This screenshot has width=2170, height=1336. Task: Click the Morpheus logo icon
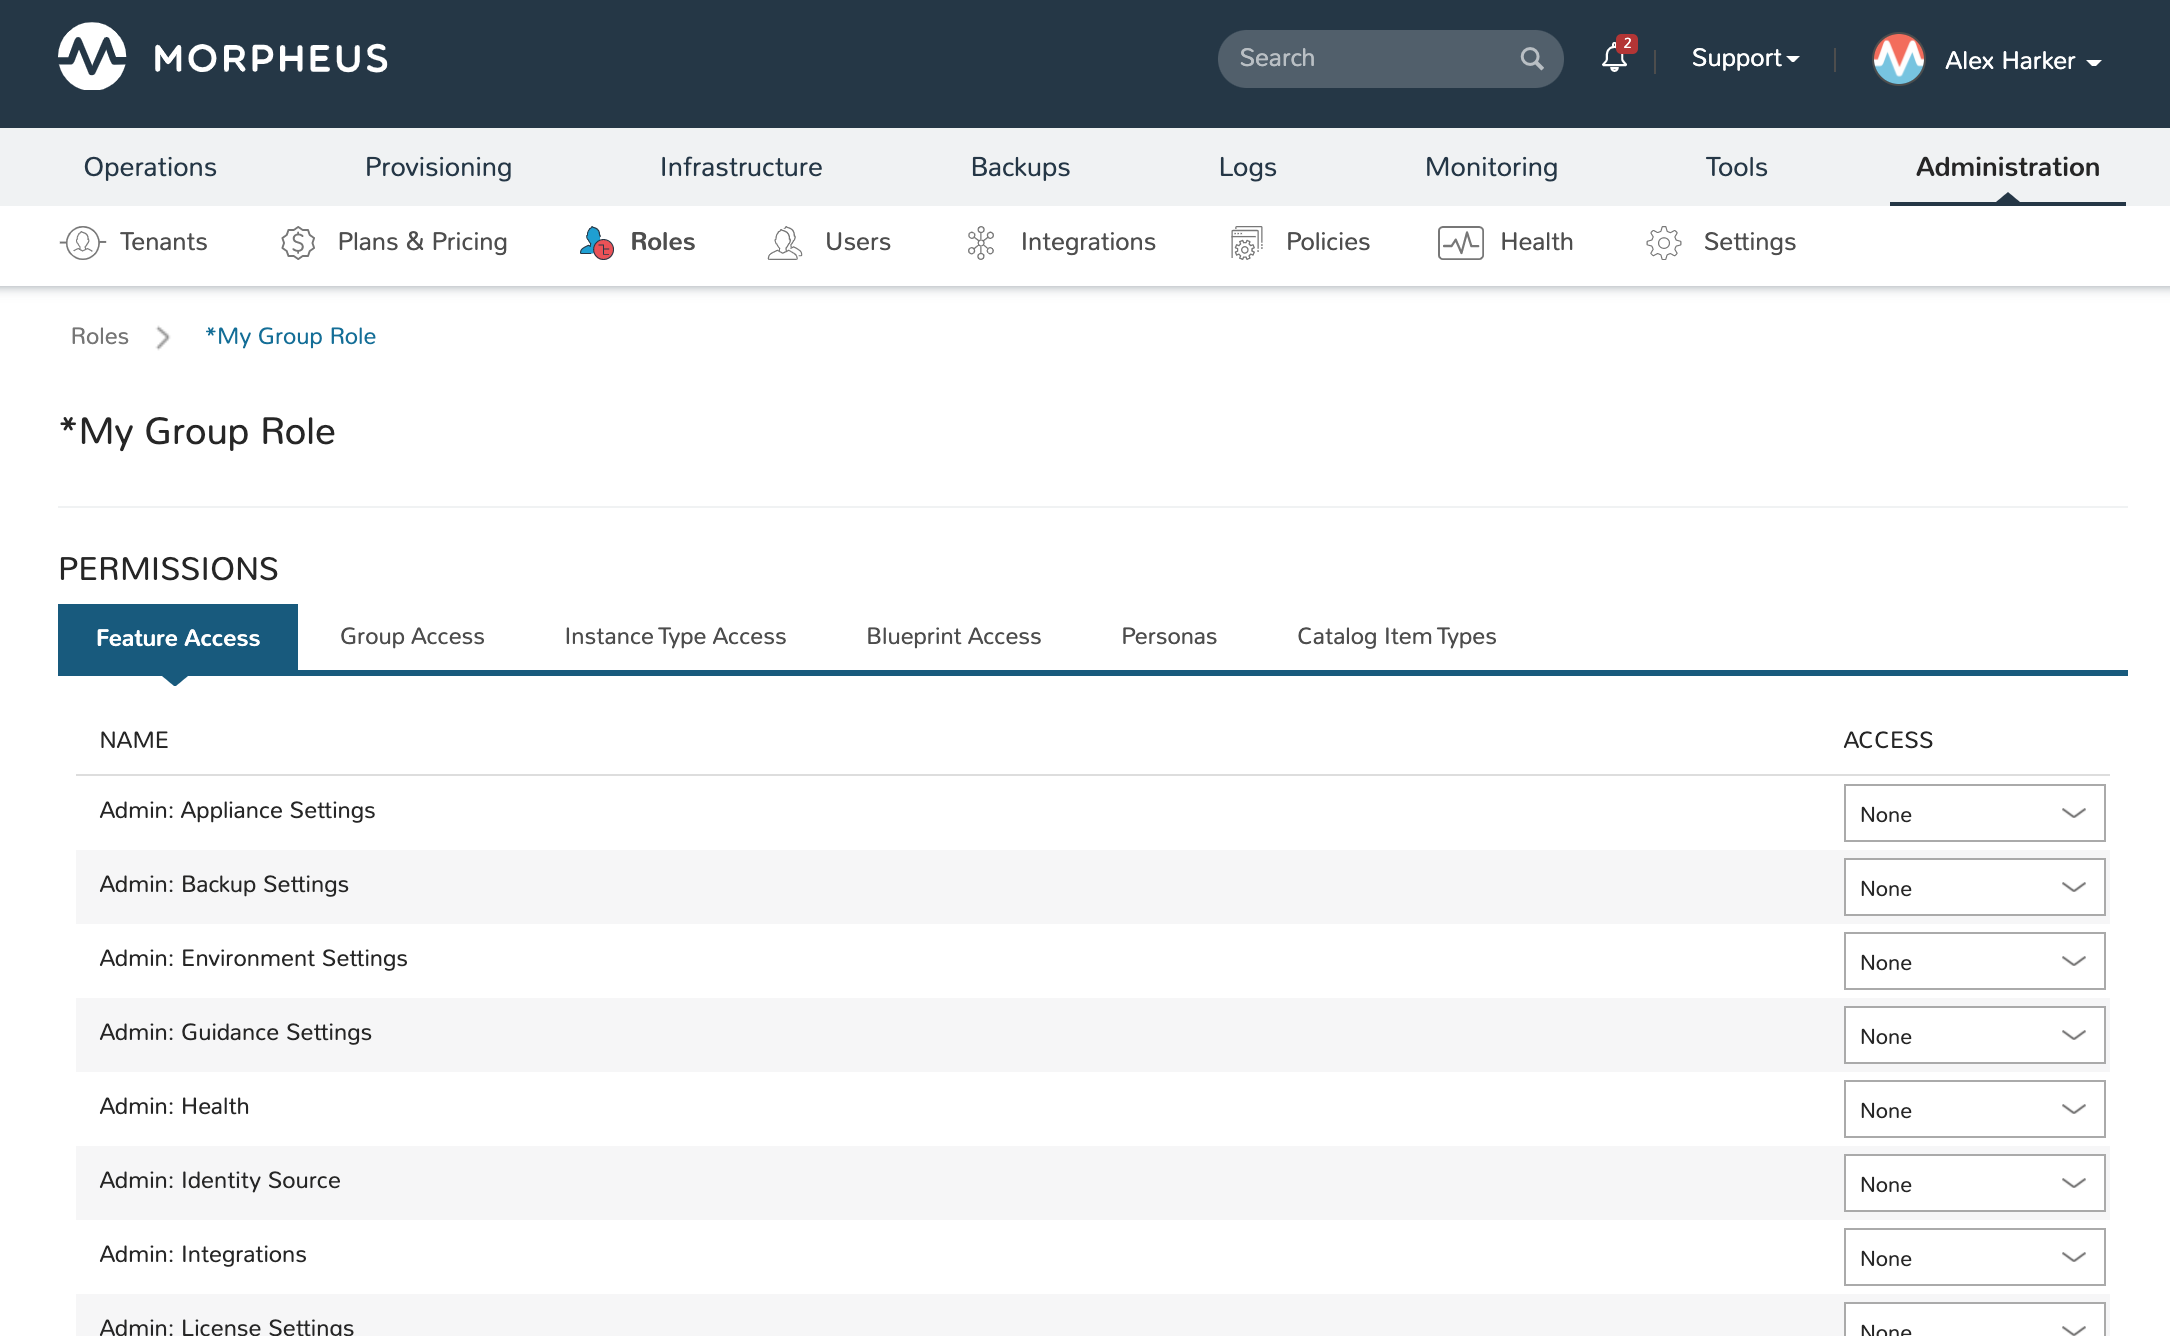[x=92, y=57]
